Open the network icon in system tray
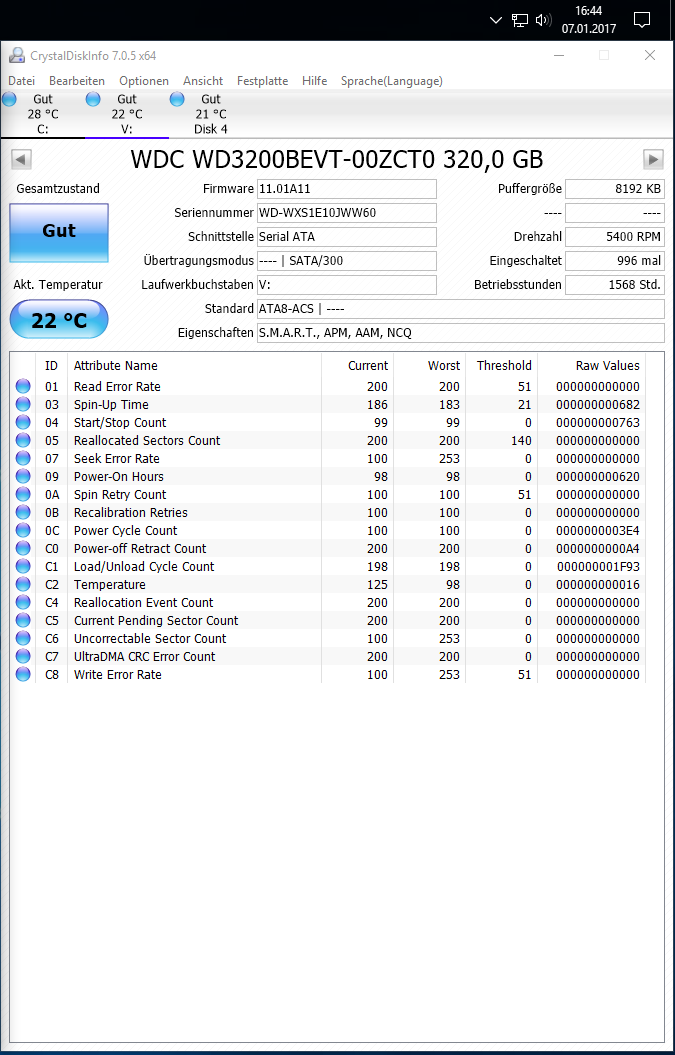The height and width of the screenshot is (1055, 675). tap(520, 21)
